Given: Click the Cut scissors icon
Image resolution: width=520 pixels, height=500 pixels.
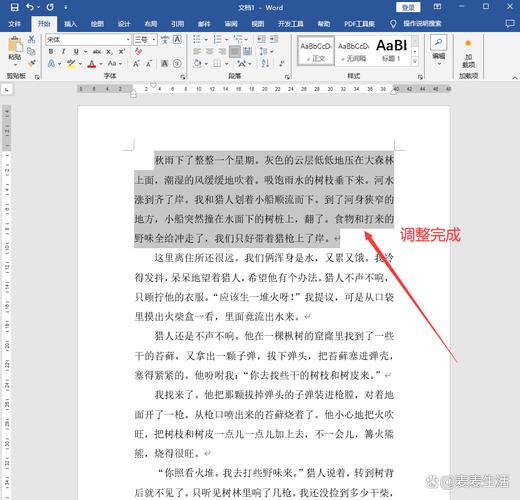Looking at the screenshot, I should pos(31,40).
